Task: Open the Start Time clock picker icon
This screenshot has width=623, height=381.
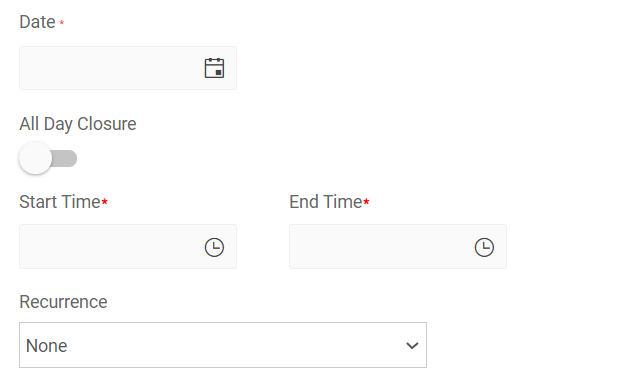Action: (214, 247)
